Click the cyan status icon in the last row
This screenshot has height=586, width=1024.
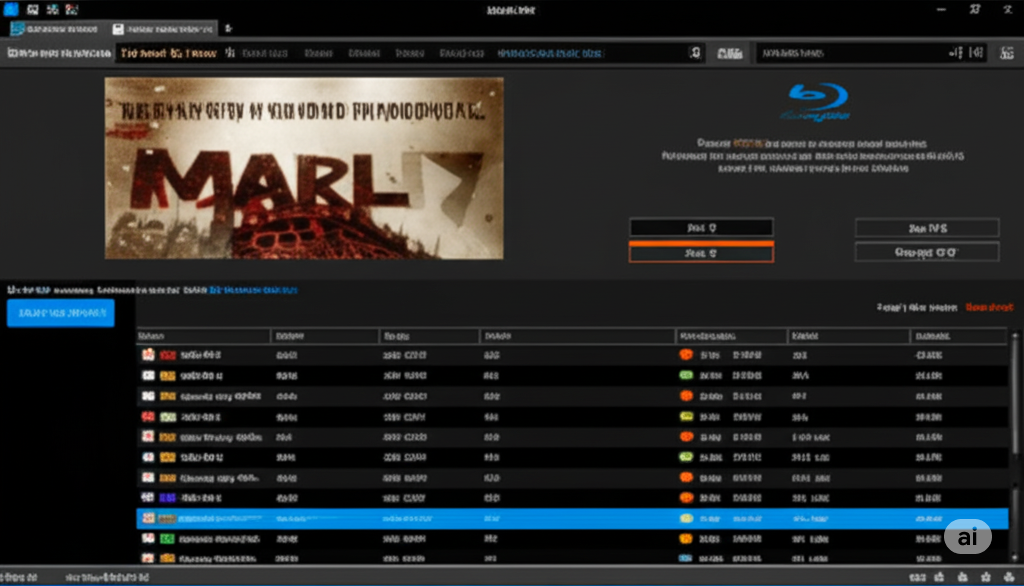(685, 559)
